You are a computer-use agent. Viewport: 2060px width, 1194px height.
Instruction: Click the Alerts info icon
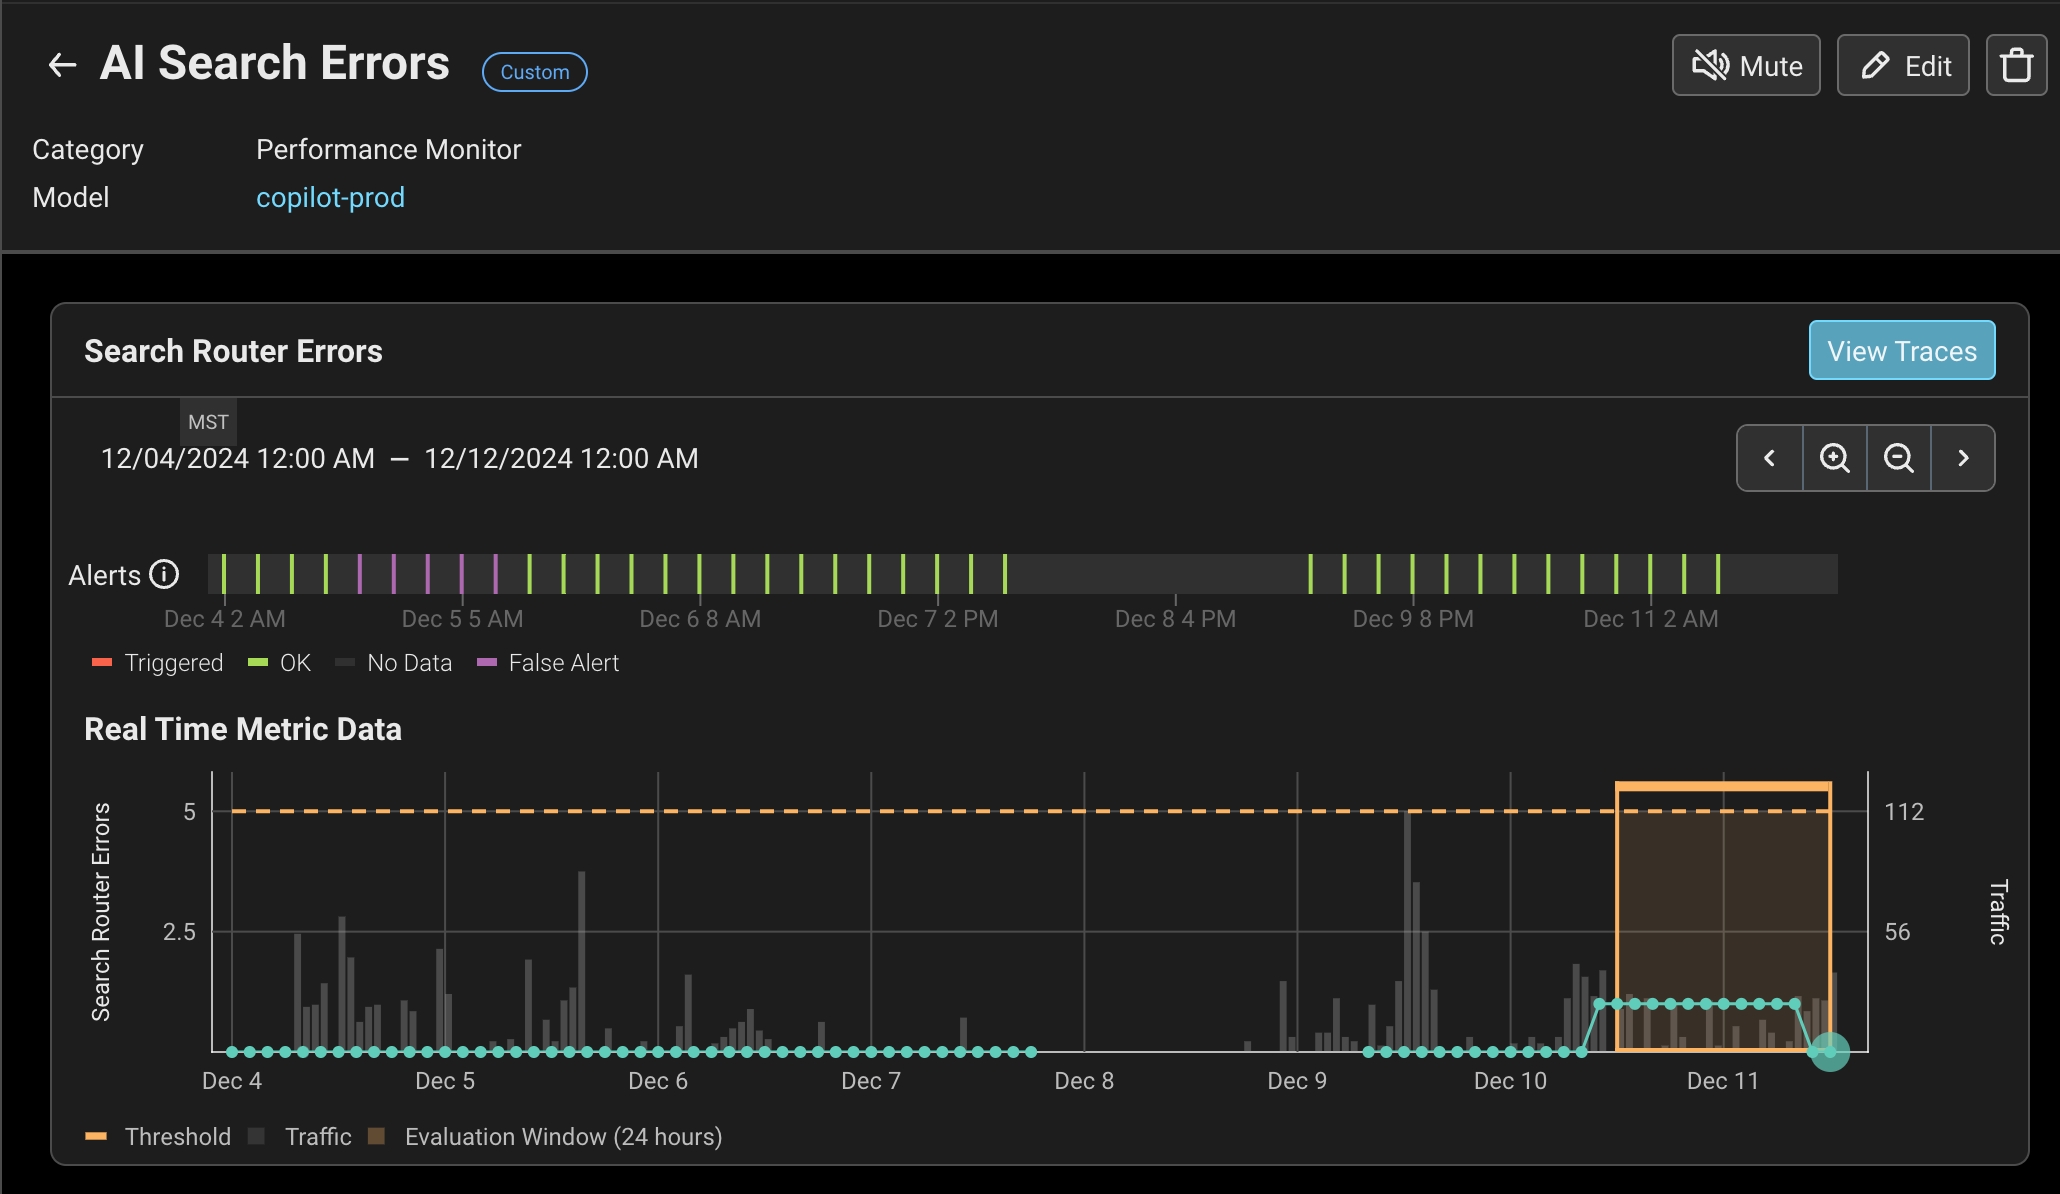[x=164, y=575]
